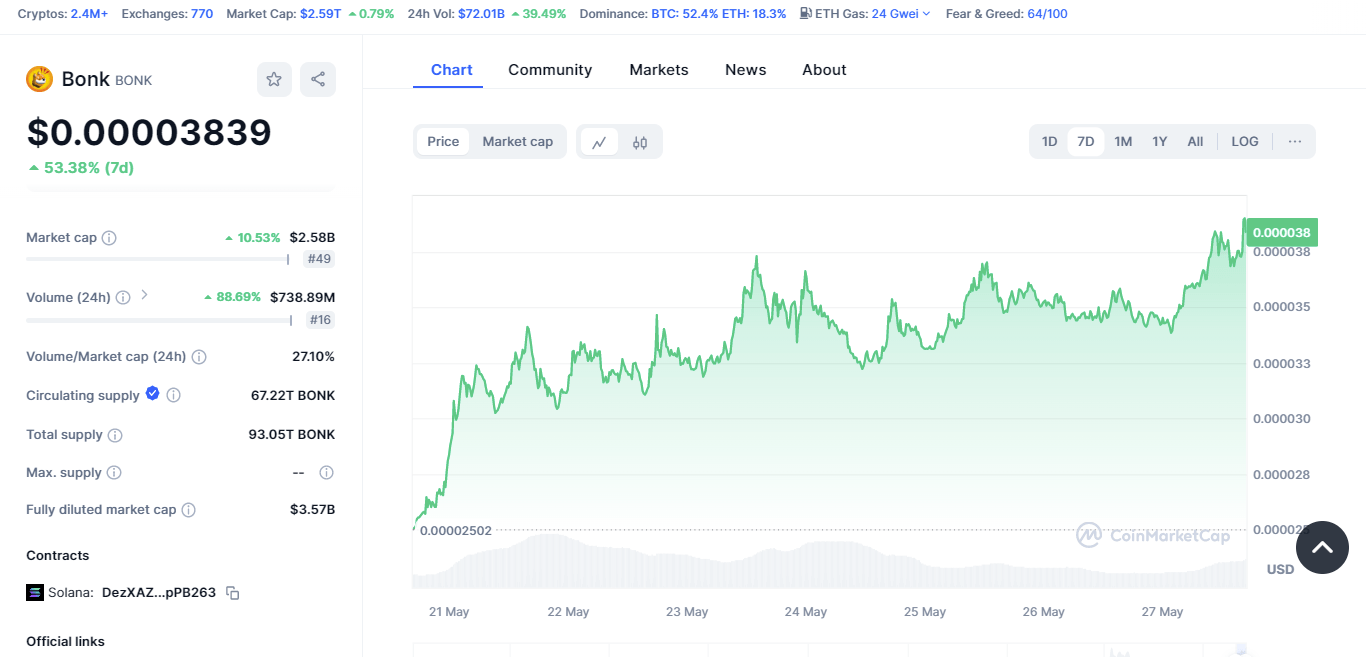The image size is (1366, 657).
Task: Click the volume bars under the chart
Action: [x=830, y=562]
